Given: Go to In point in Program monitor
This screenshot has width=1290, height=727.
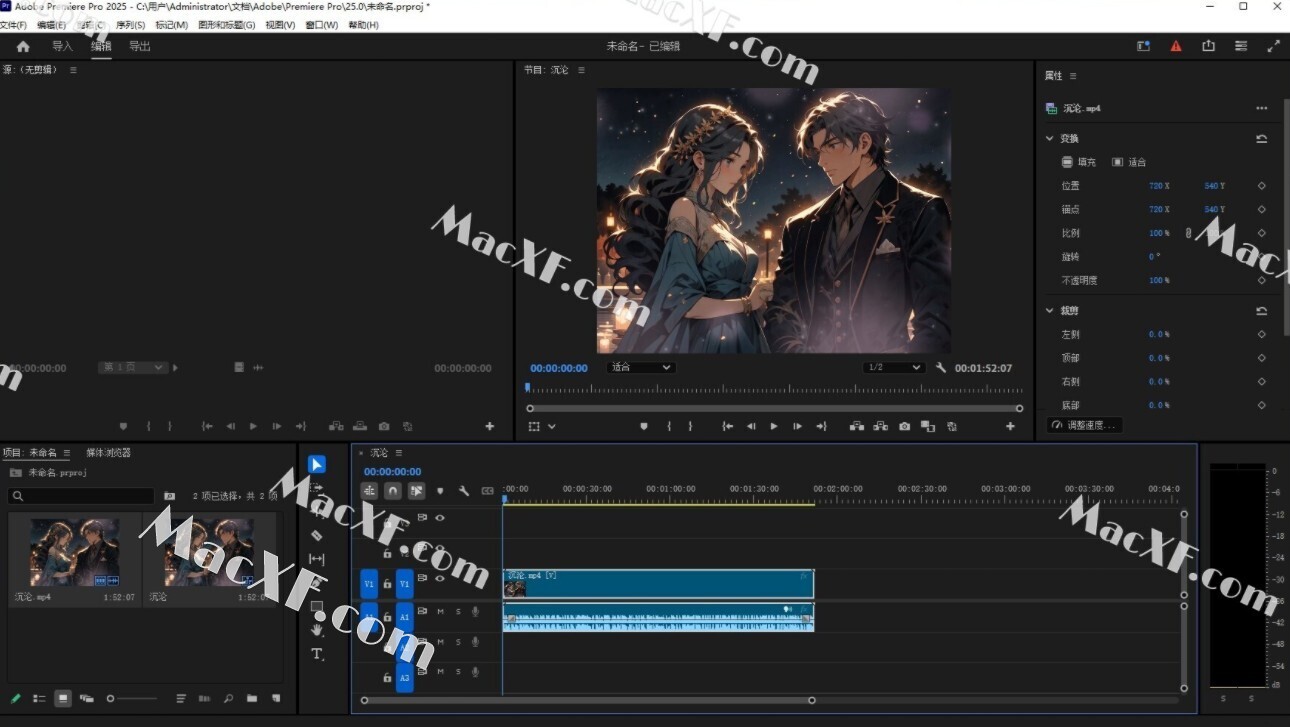Looking at the screenshot, I should pyautogui.click(x=727, y=426).
